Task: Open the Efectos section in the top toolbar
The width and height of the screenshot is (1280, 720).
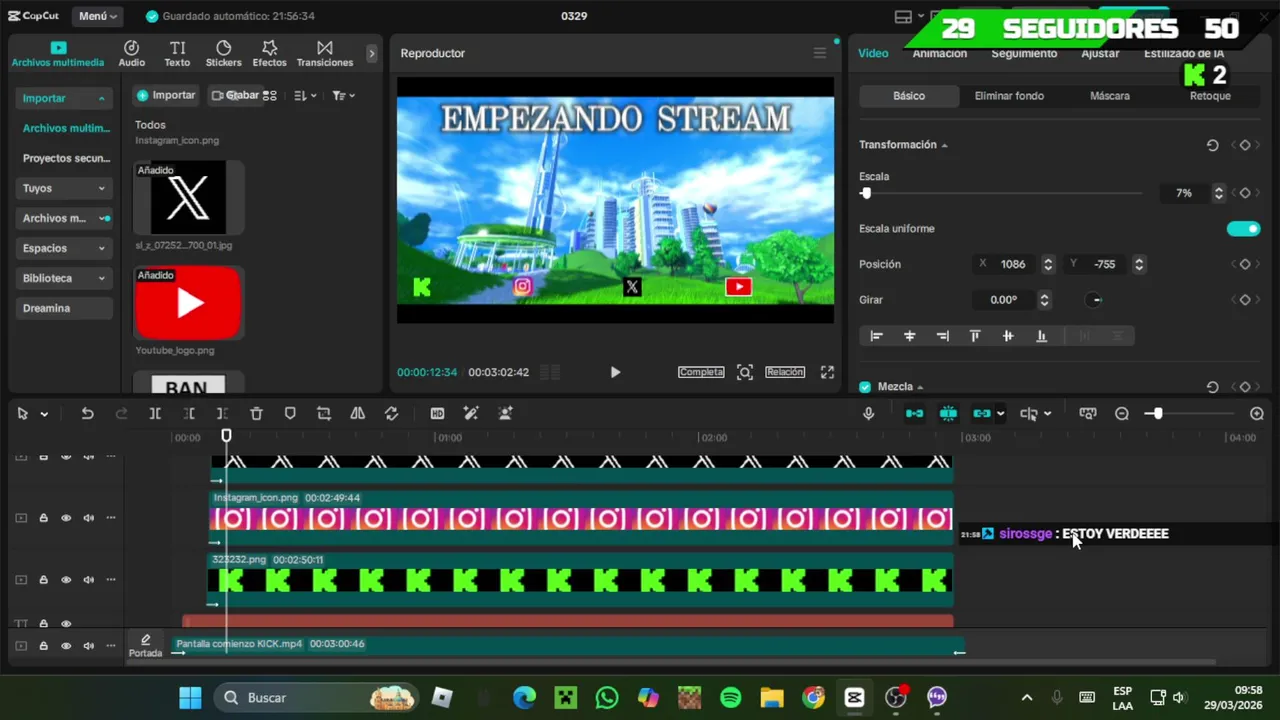Action: click(x=269, y=54)
